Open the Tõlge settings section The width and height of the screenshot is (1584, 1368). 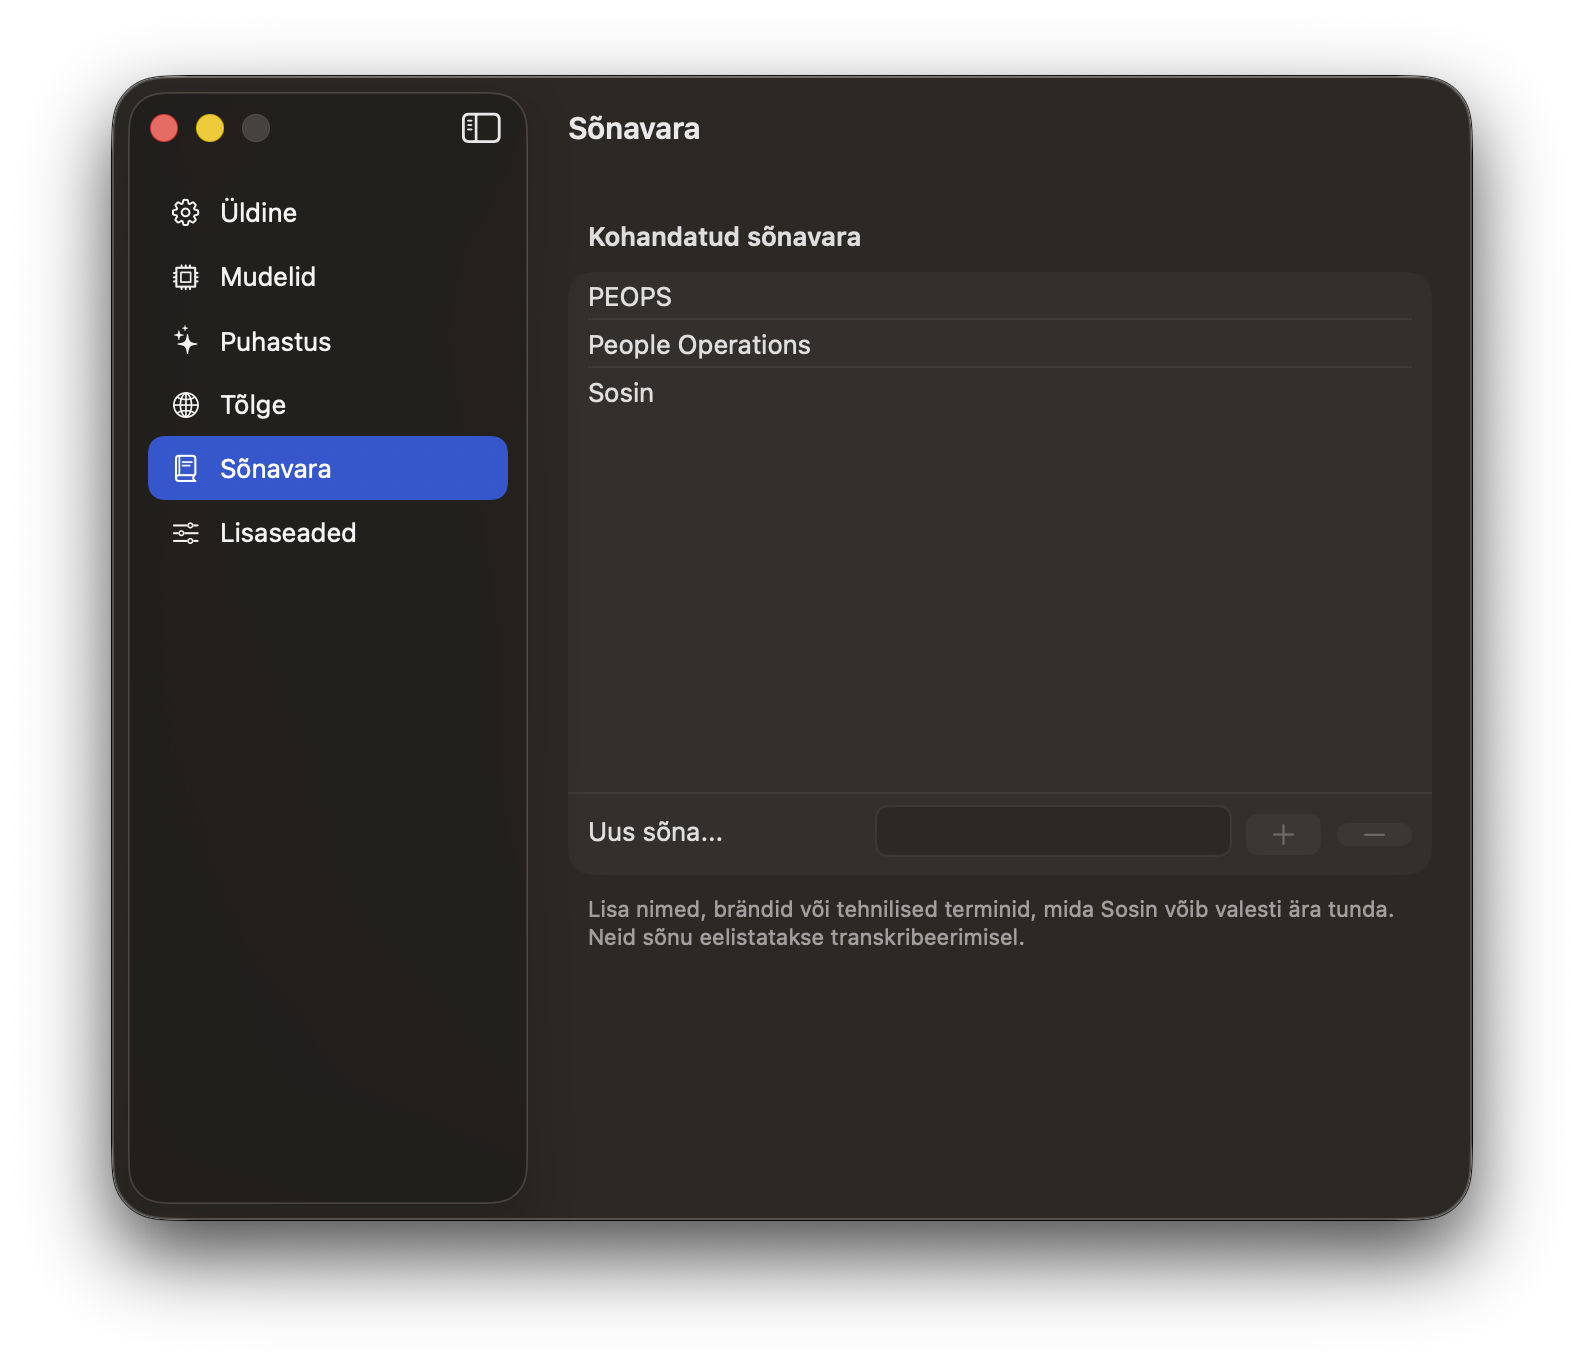pos(253,405)
